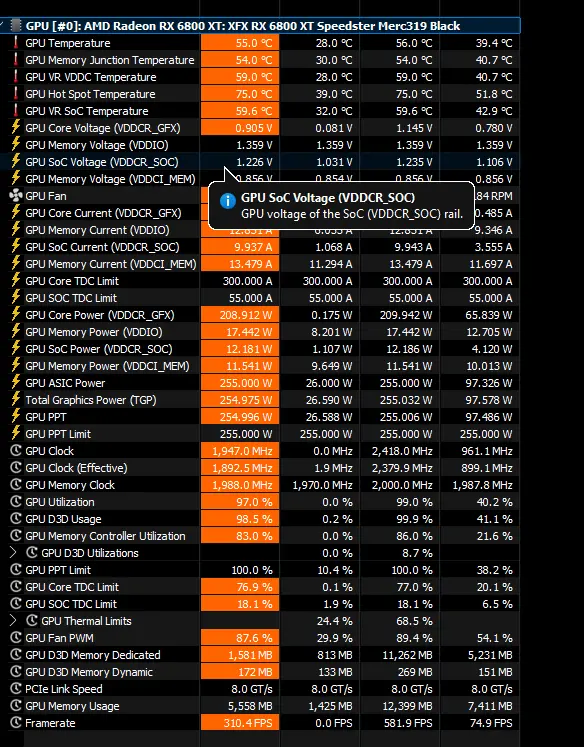This screenshot has height=747, width=584.
Task: Click the lightning icon beside GPU ASIC Power
Action: (x=16, y=383)
